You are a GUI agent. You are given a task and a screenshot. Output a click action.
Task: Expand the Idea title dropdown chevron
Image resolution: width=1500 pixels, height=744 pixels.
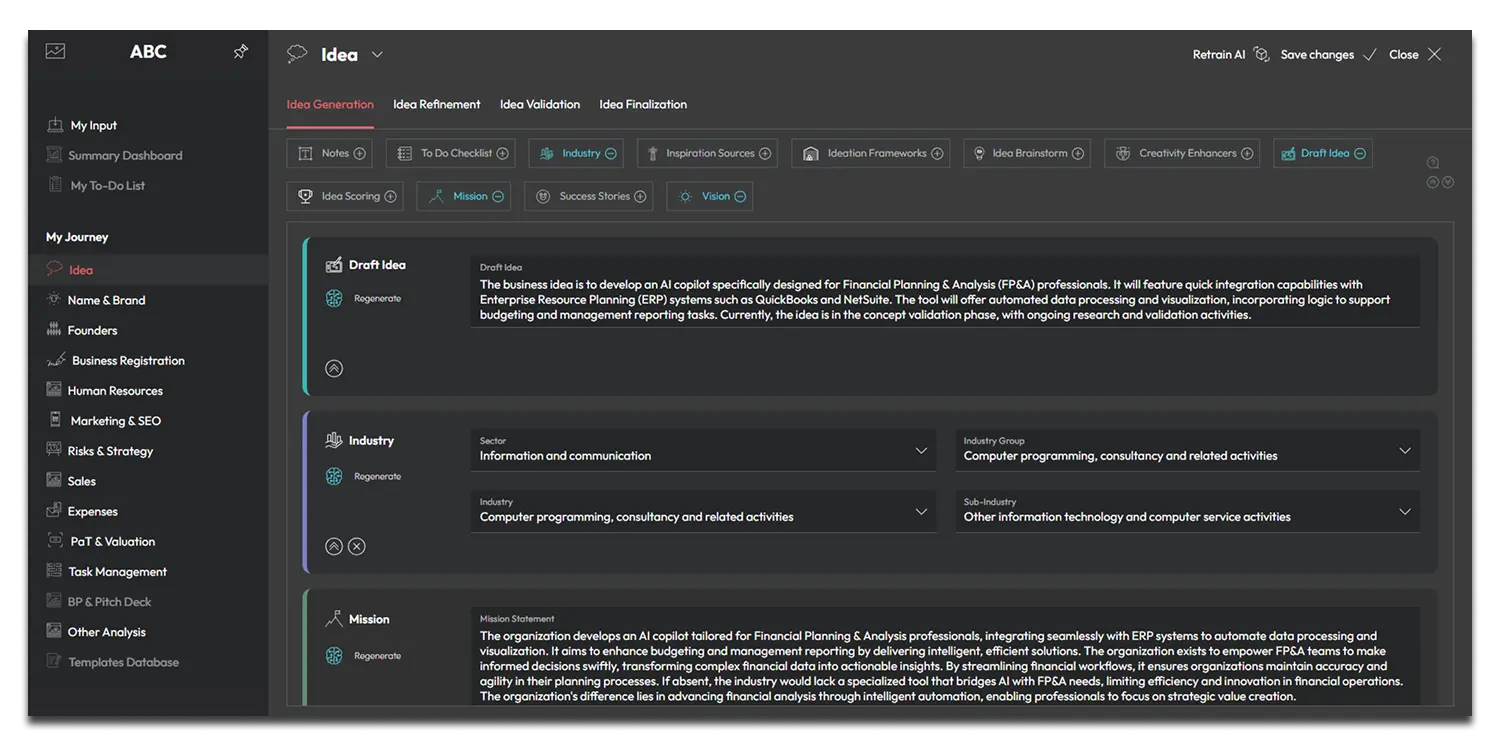pyautogui.click(x=377, y=55)
